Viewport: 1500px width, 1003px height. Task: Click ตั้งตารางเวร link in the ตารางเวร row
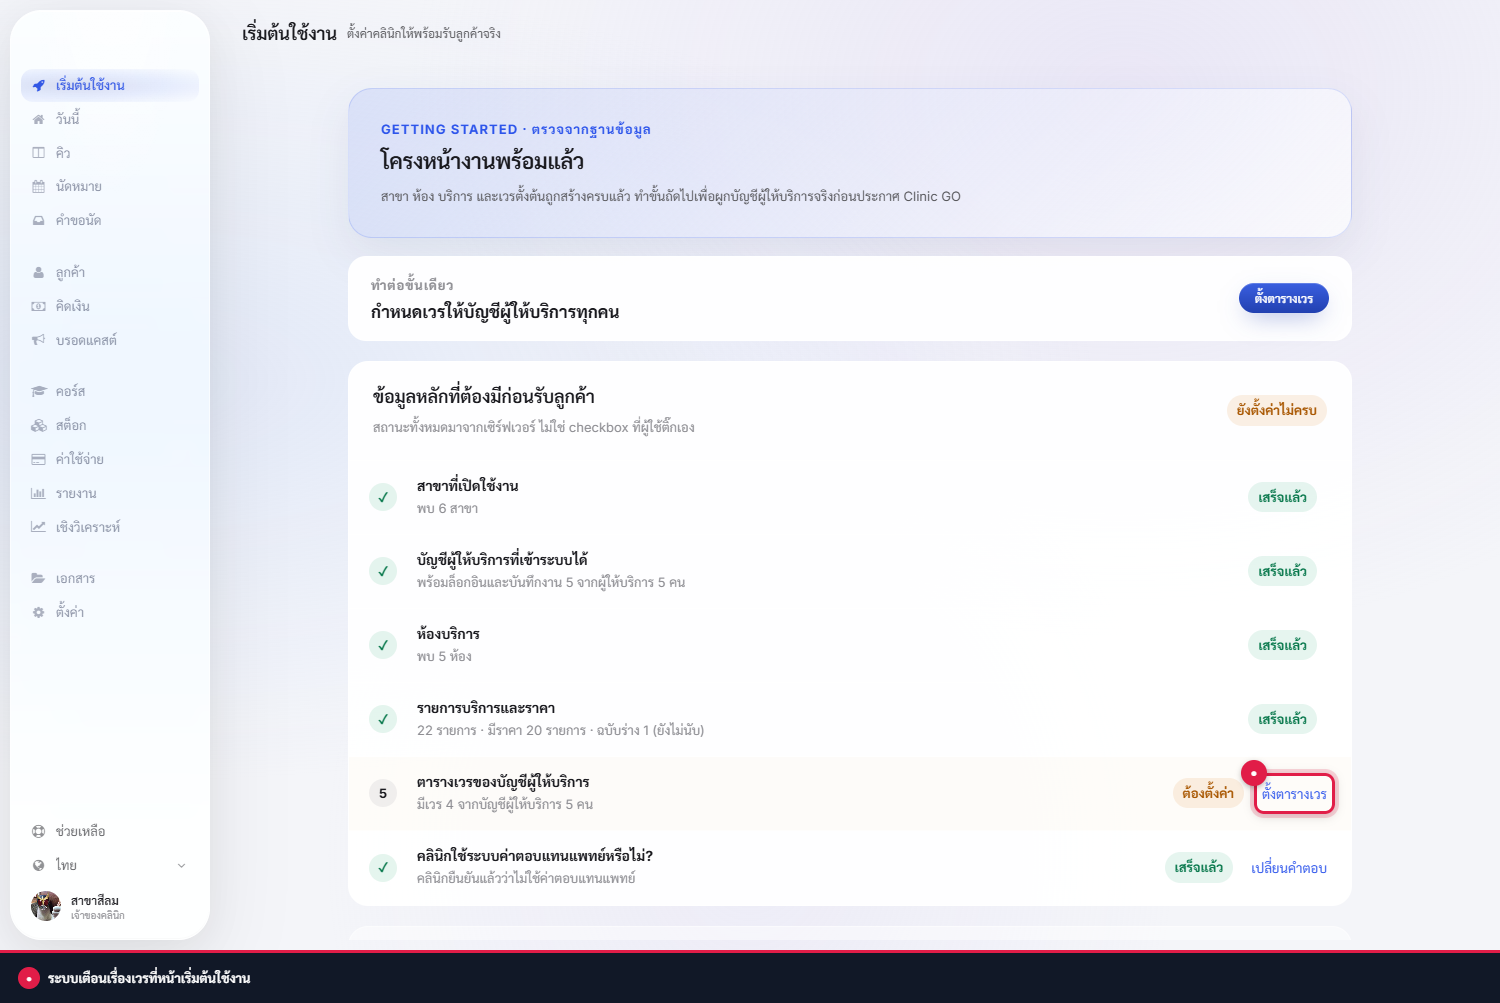coord(1294,794)
